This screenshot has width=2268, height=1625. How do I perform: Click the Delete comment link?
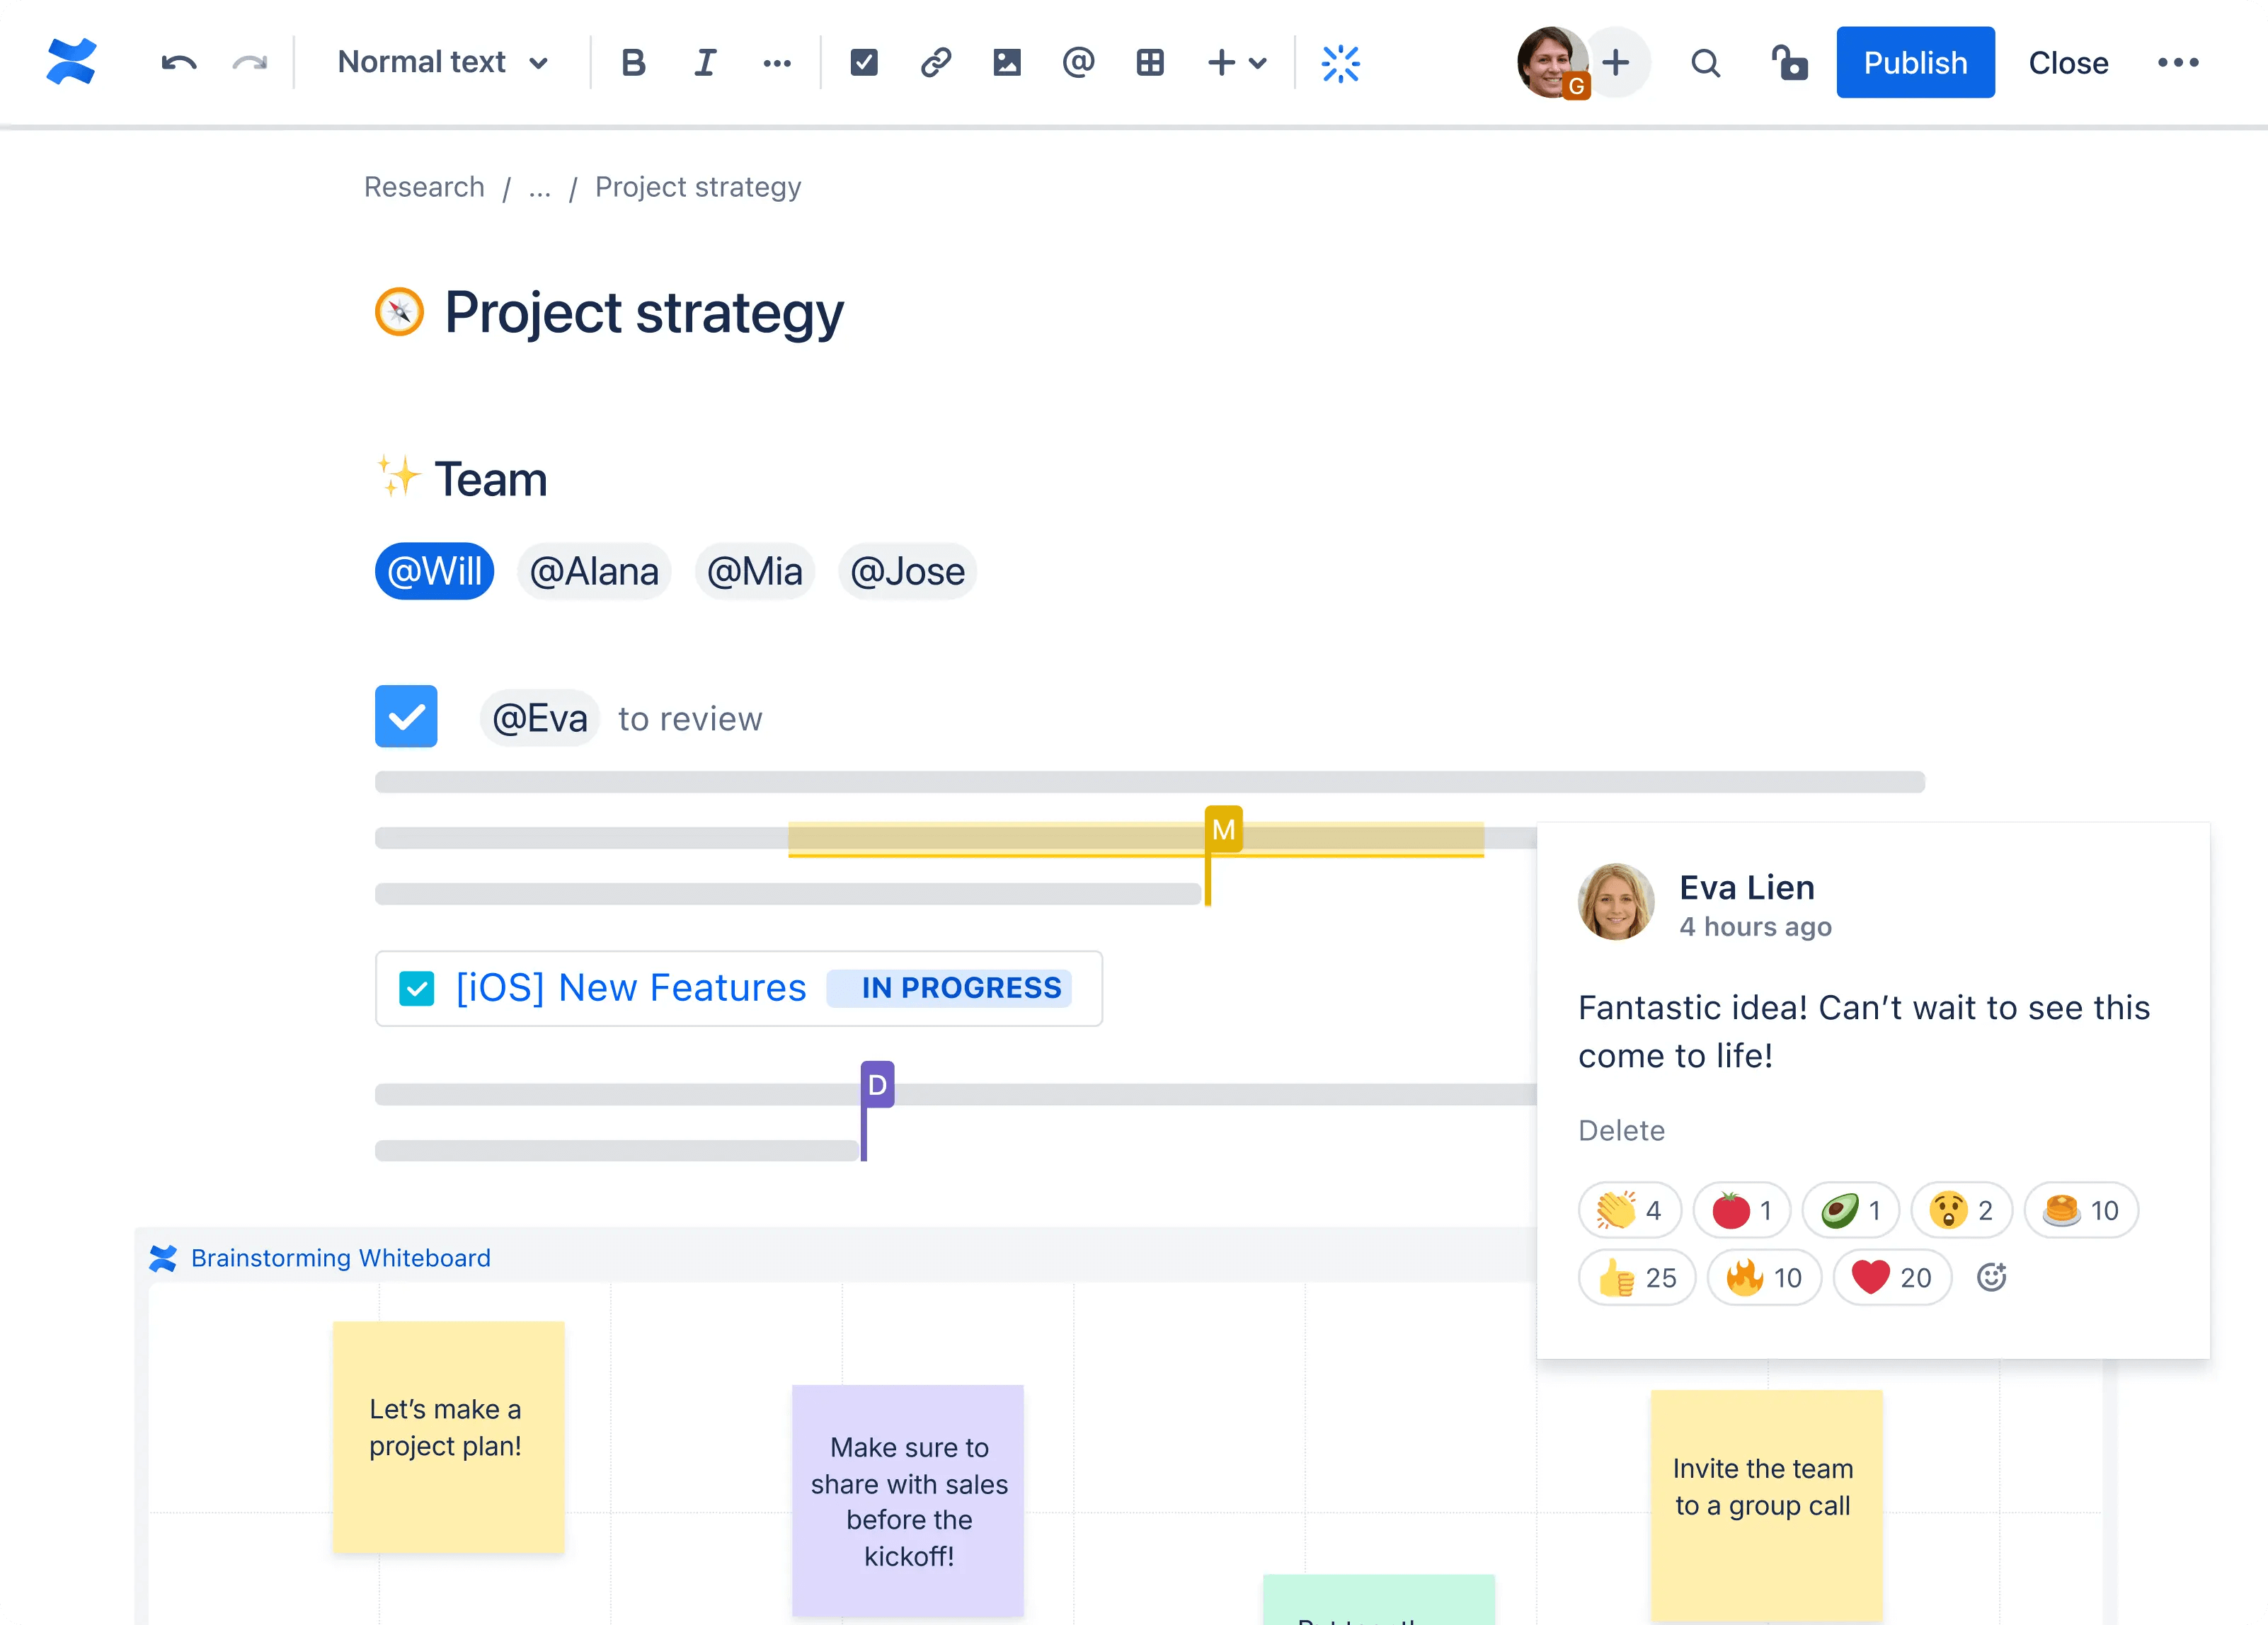(x=1621, y=1129)
